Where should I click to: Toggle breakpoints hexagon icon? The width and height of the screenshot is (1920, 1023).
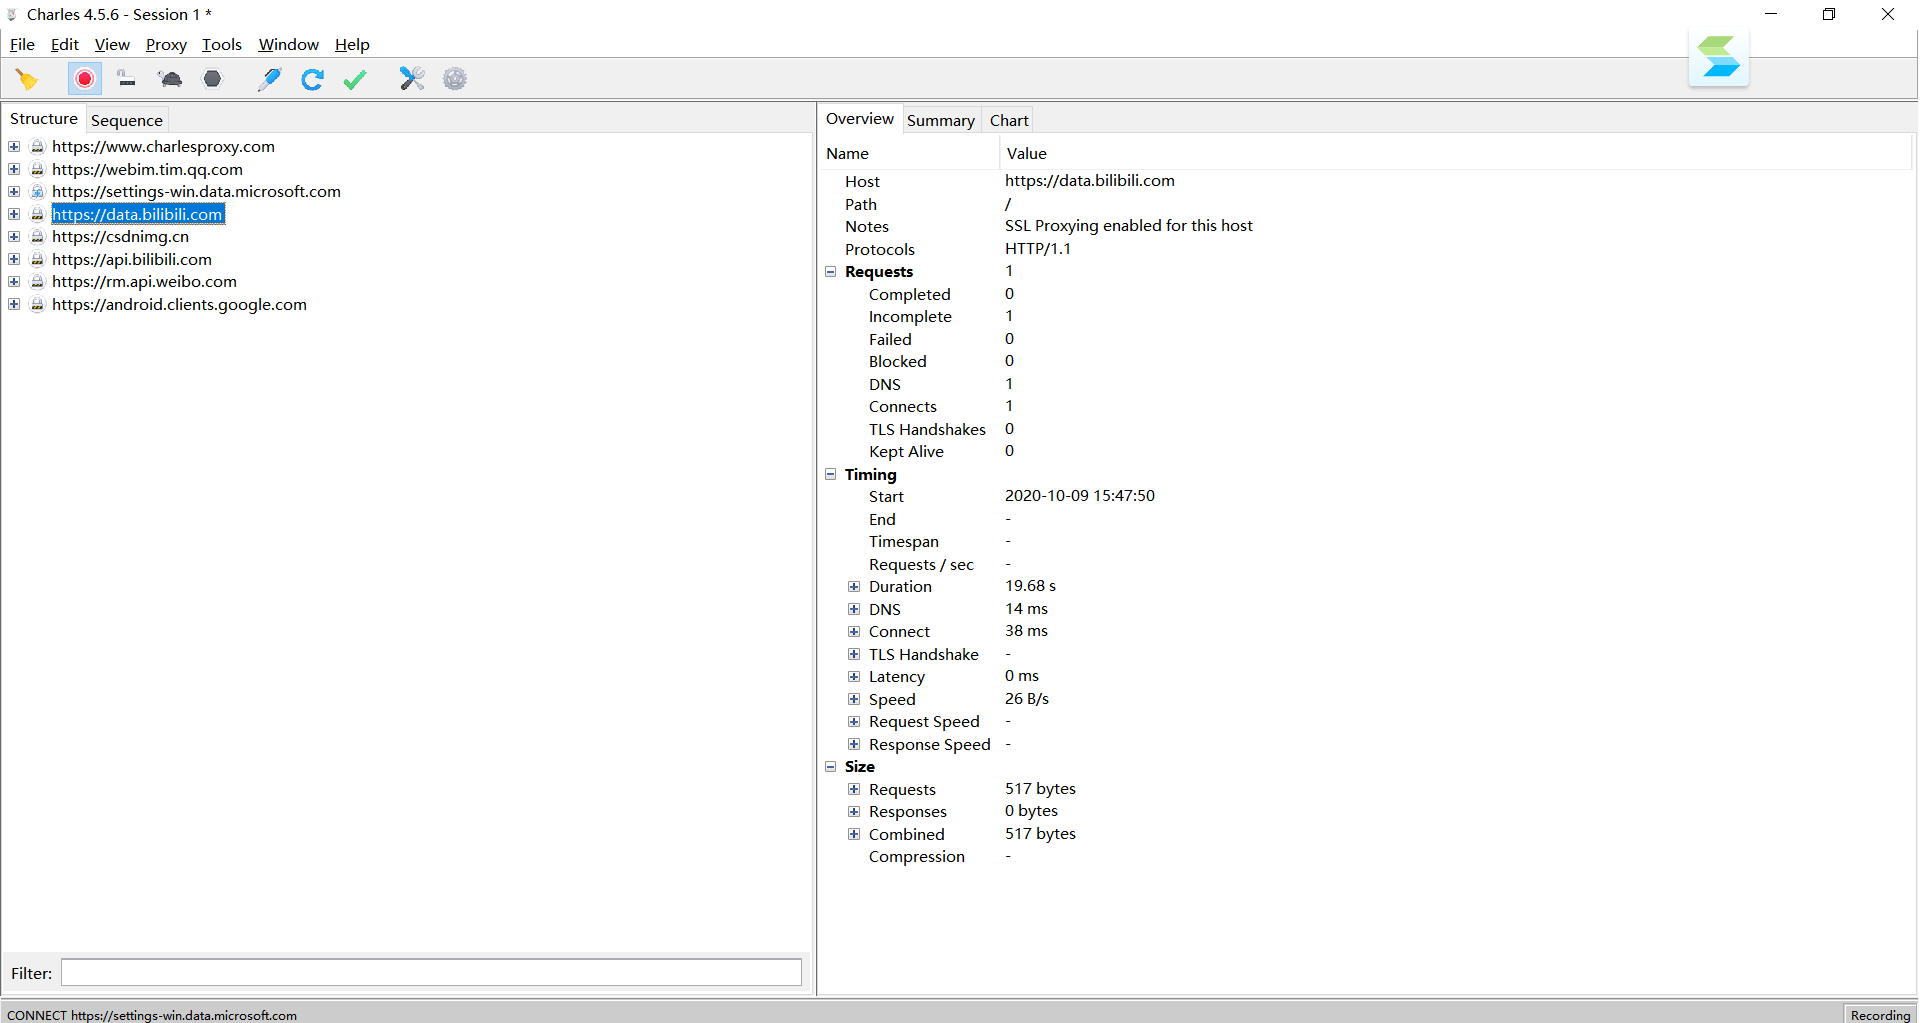point(212,79)
